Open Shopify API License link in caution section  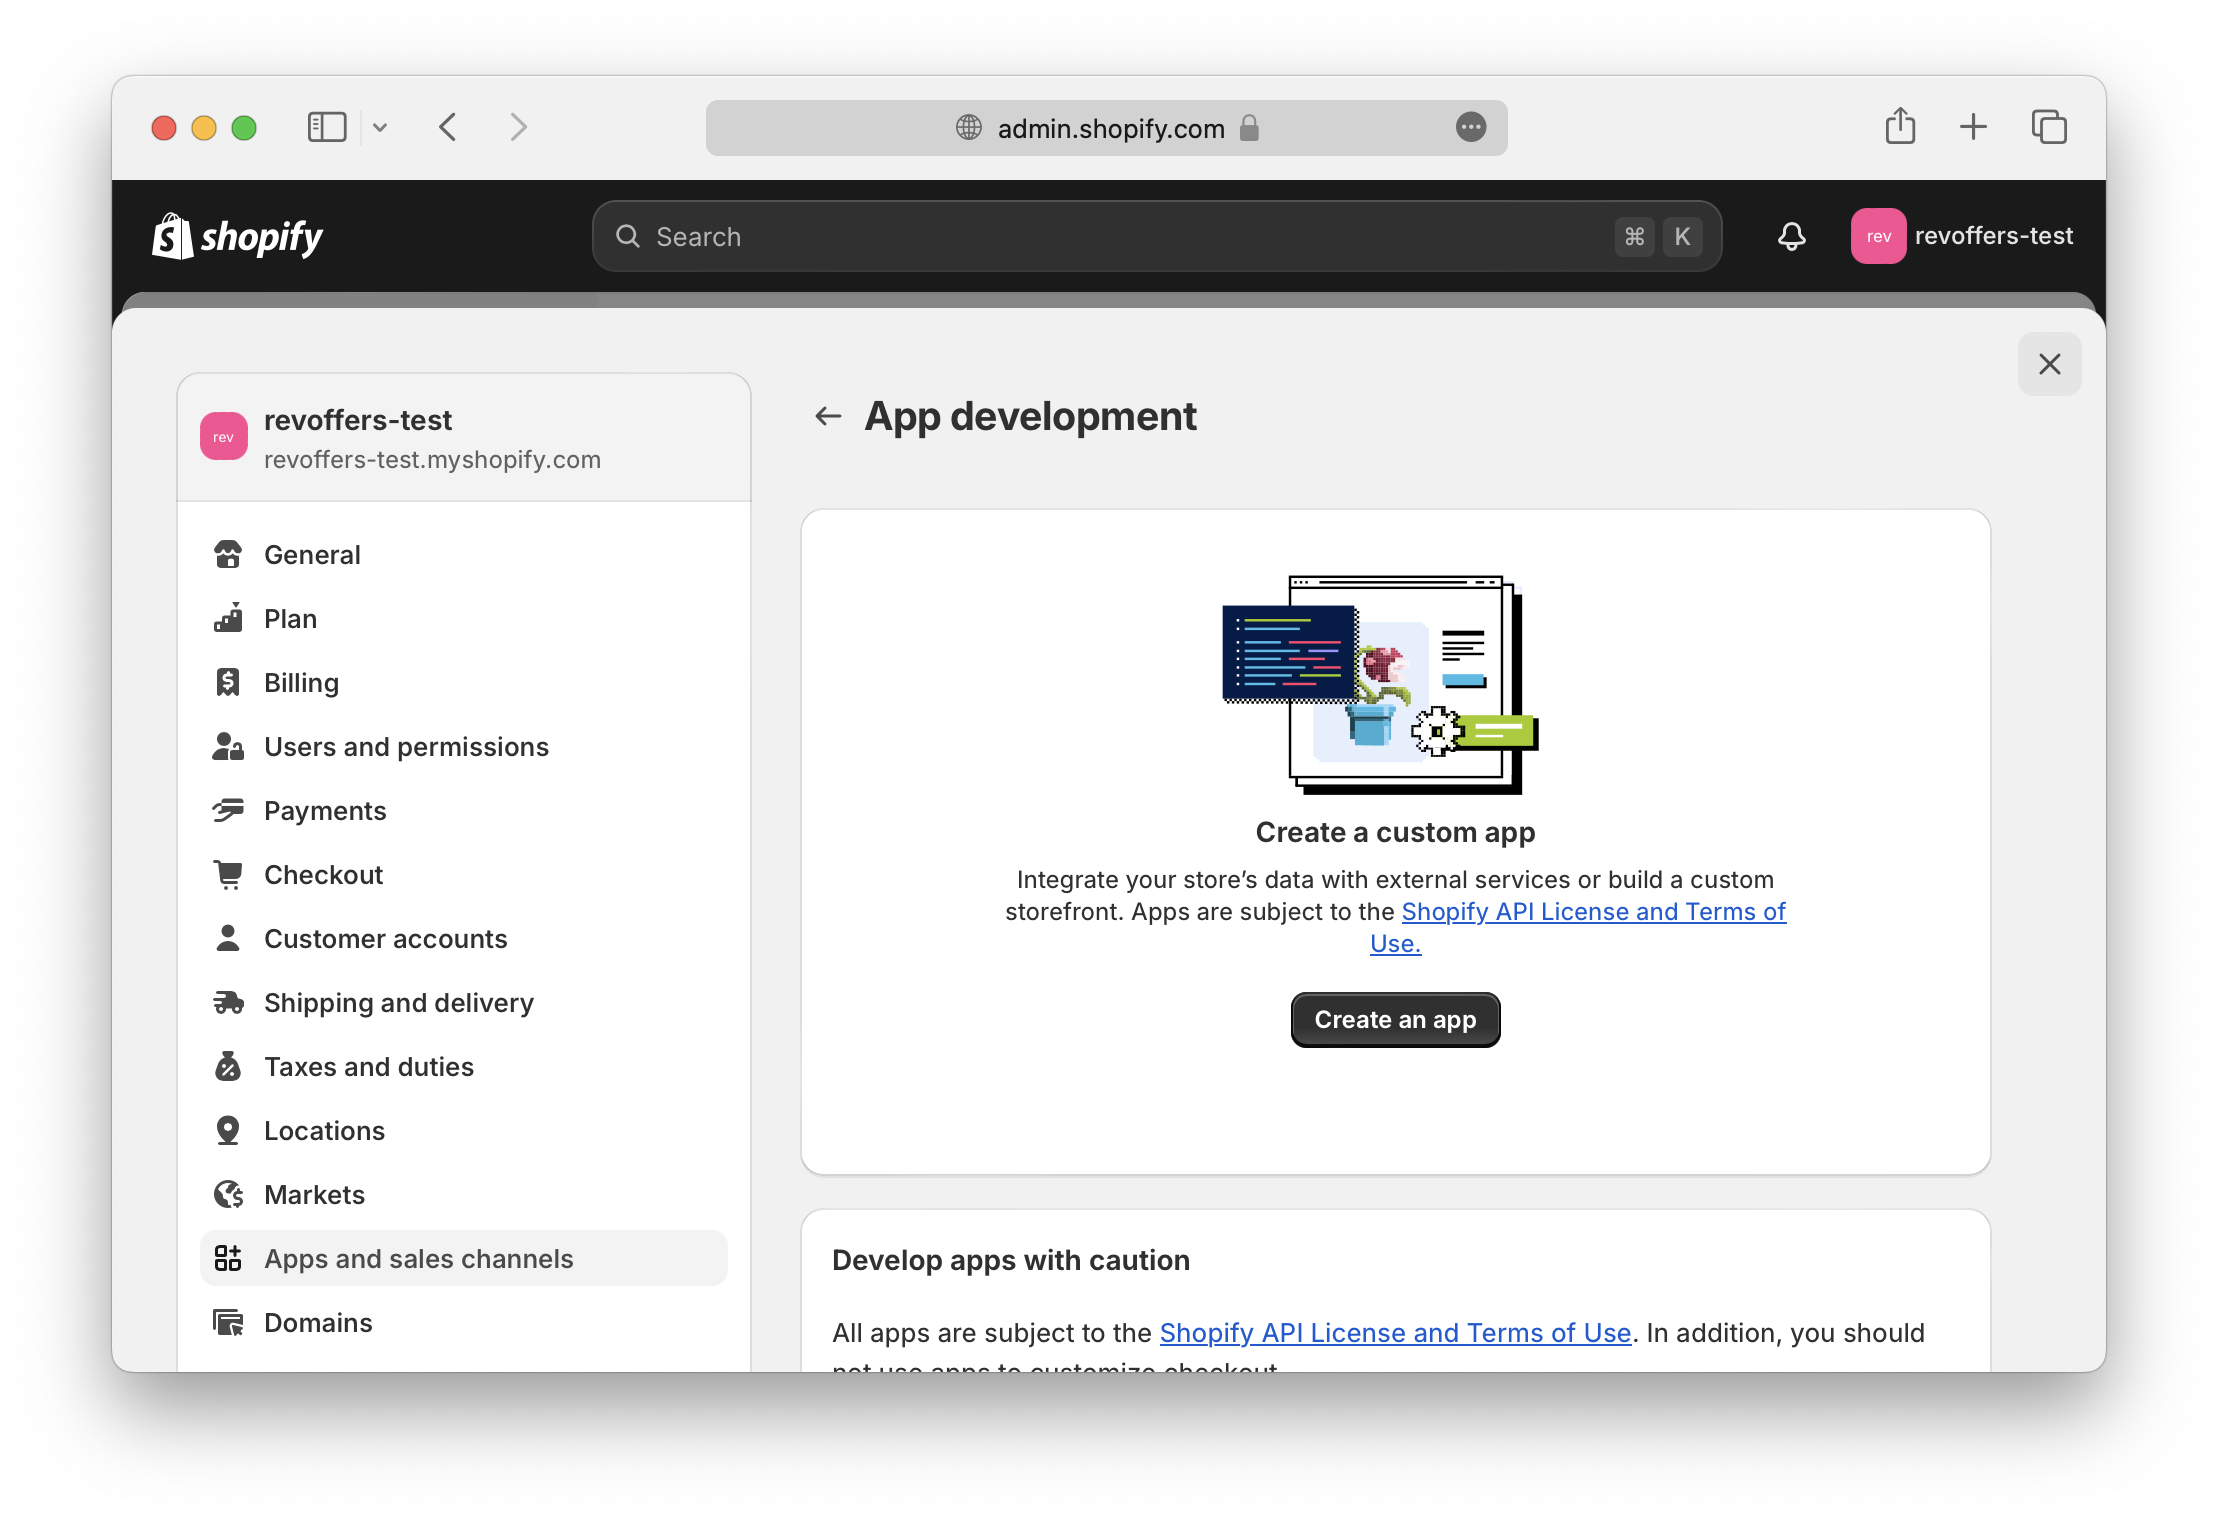coord(1395,1333)
